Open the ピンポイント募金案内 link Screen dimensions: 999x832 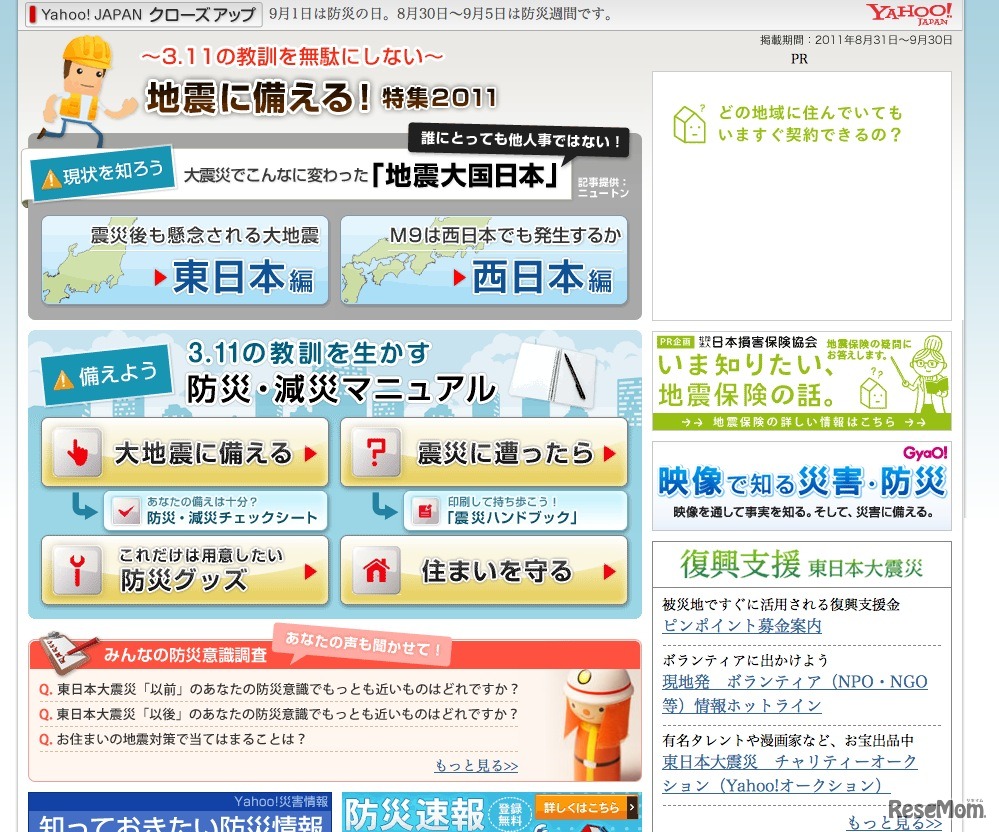click(x=742, y=626)
